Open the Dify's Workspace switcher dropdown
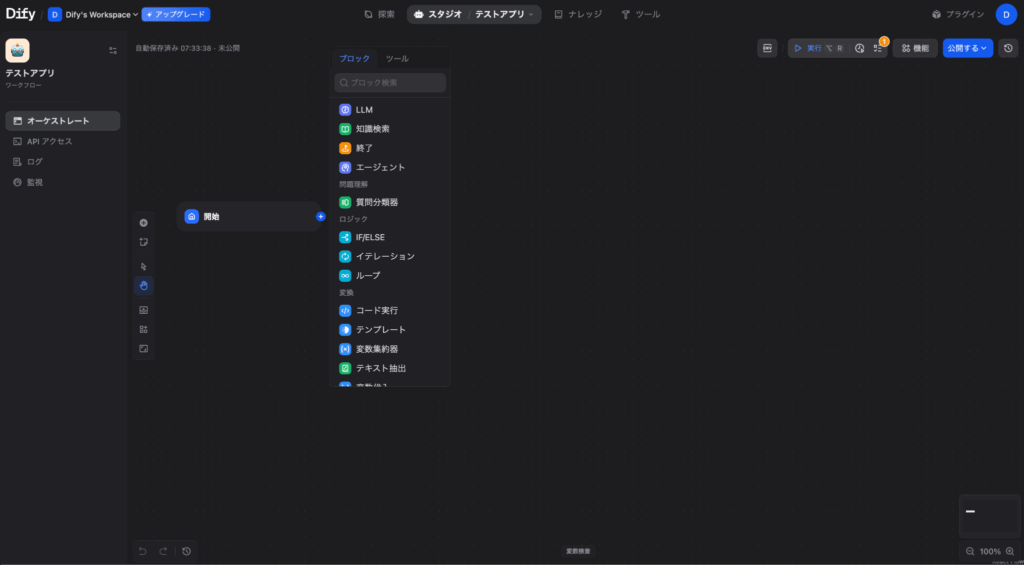1024x565 pixels. tap(93, 15)
